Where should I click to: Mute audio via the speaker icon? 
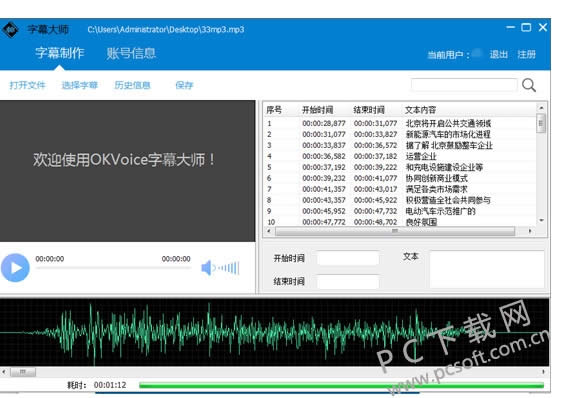tap(207, 268)
